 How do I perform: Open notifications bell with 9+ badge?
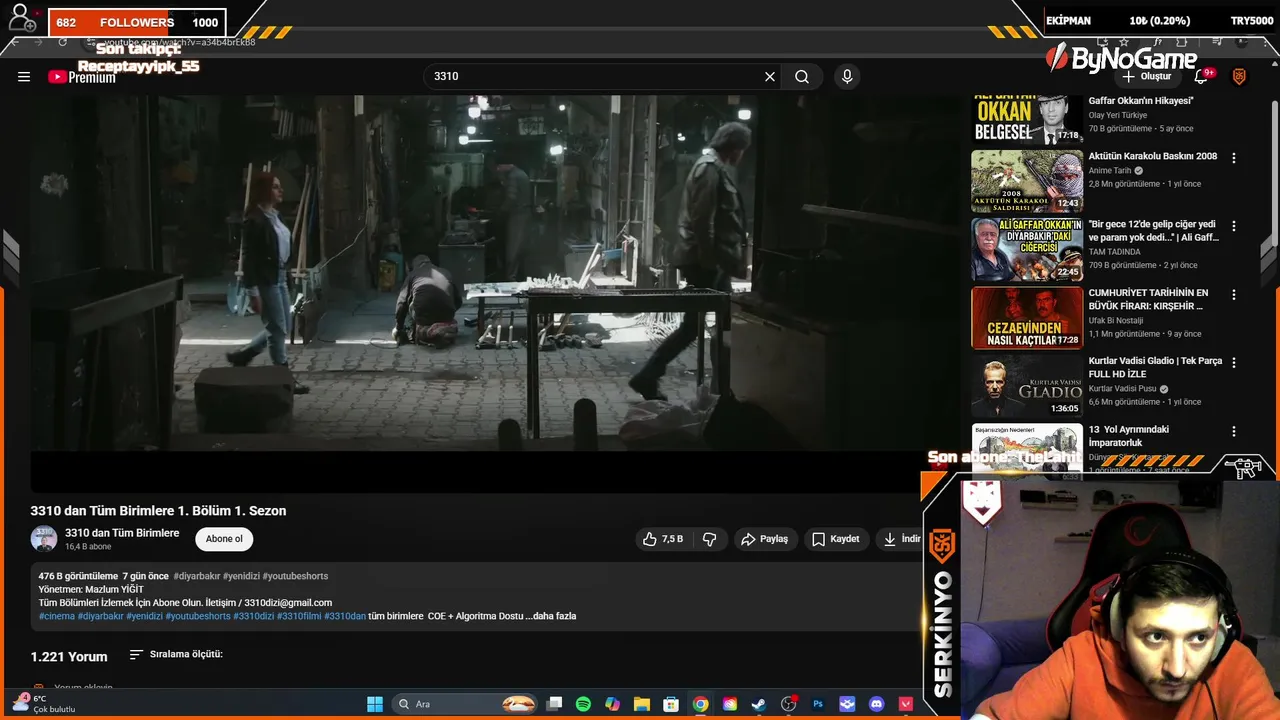[x=1202, y=77]
